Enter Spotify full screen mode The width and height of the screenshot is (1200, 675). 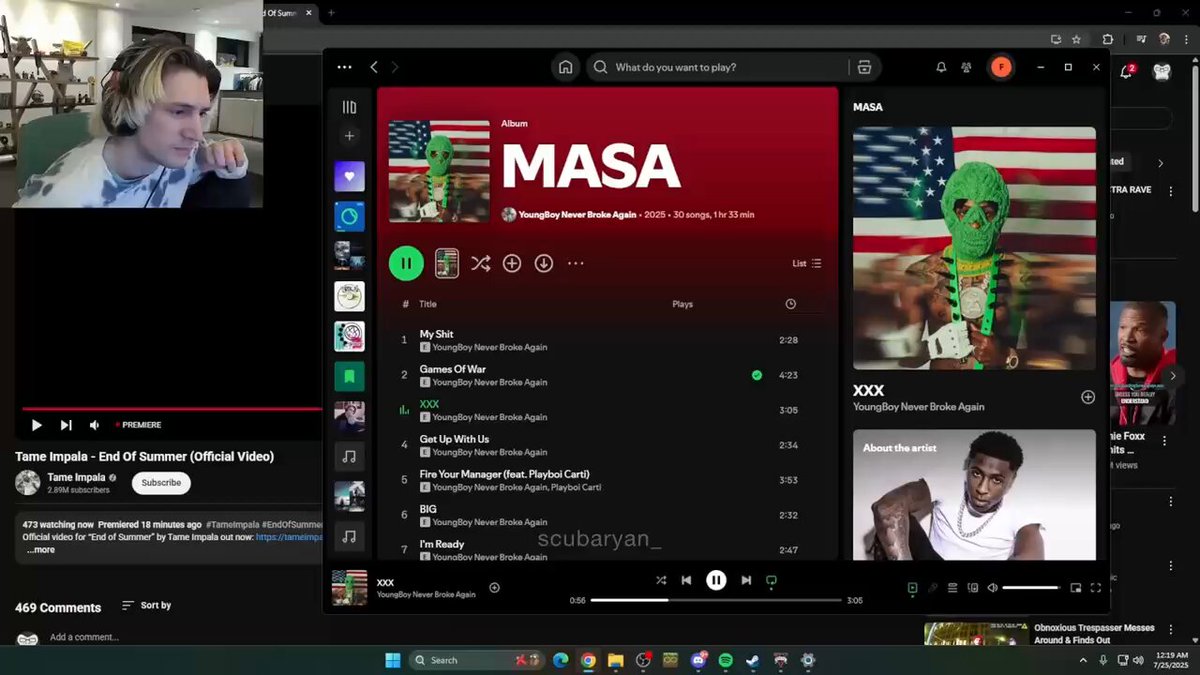pyautogui.click(x=1096, y=588)
